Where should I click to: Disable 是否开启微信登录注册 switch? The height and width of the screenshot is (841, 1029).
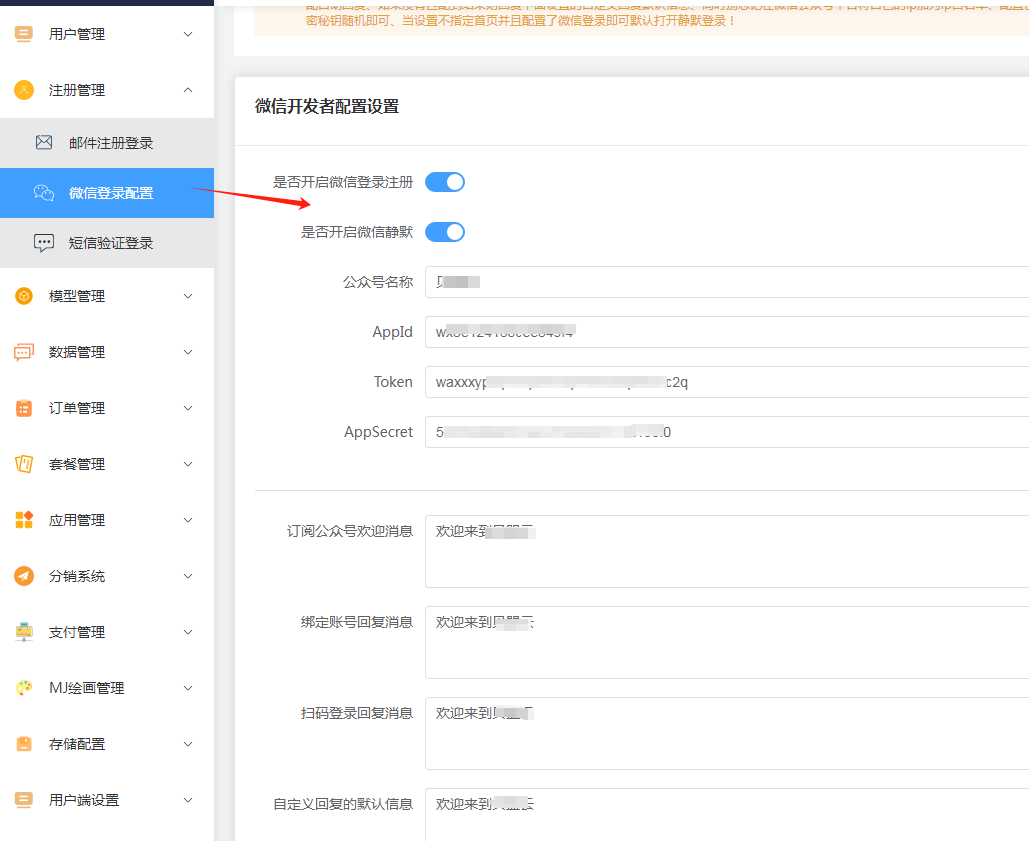pyautogui.click(x=444, y=181)
